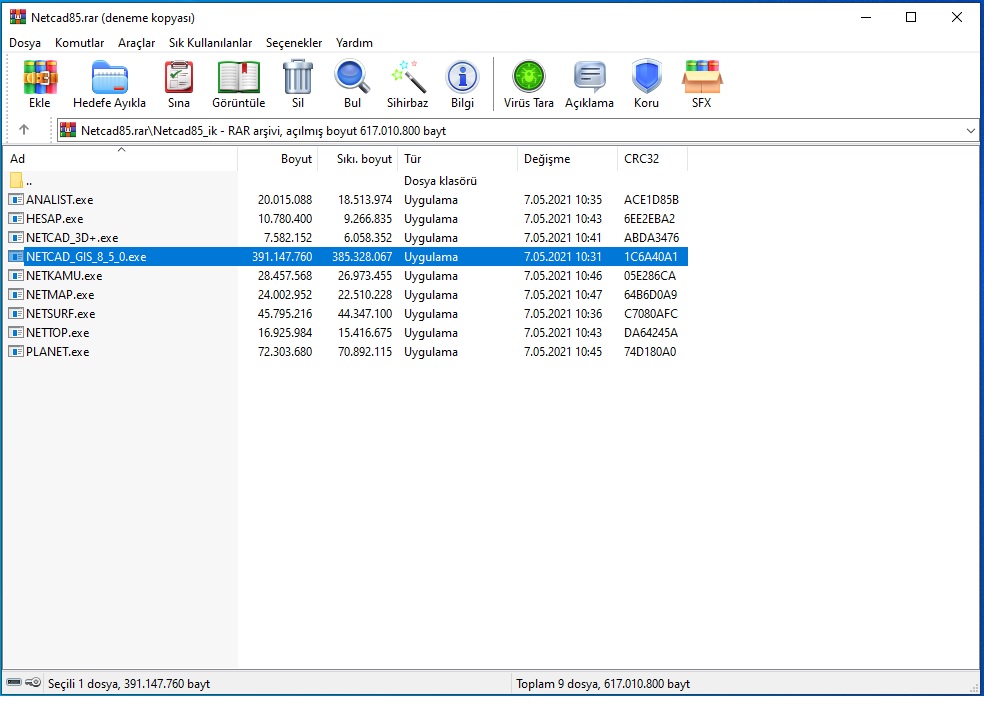The height and width of the screenshot is (704, 984).
Task: Open the parent folder '..' entry
Action: coord(28,181)
